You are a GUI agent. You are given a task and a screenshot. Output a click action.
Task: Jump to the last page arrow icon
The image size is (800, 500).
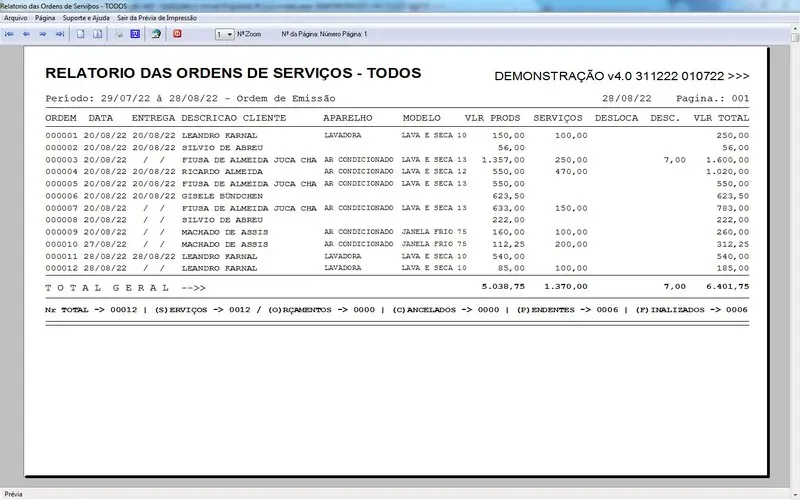59,34
